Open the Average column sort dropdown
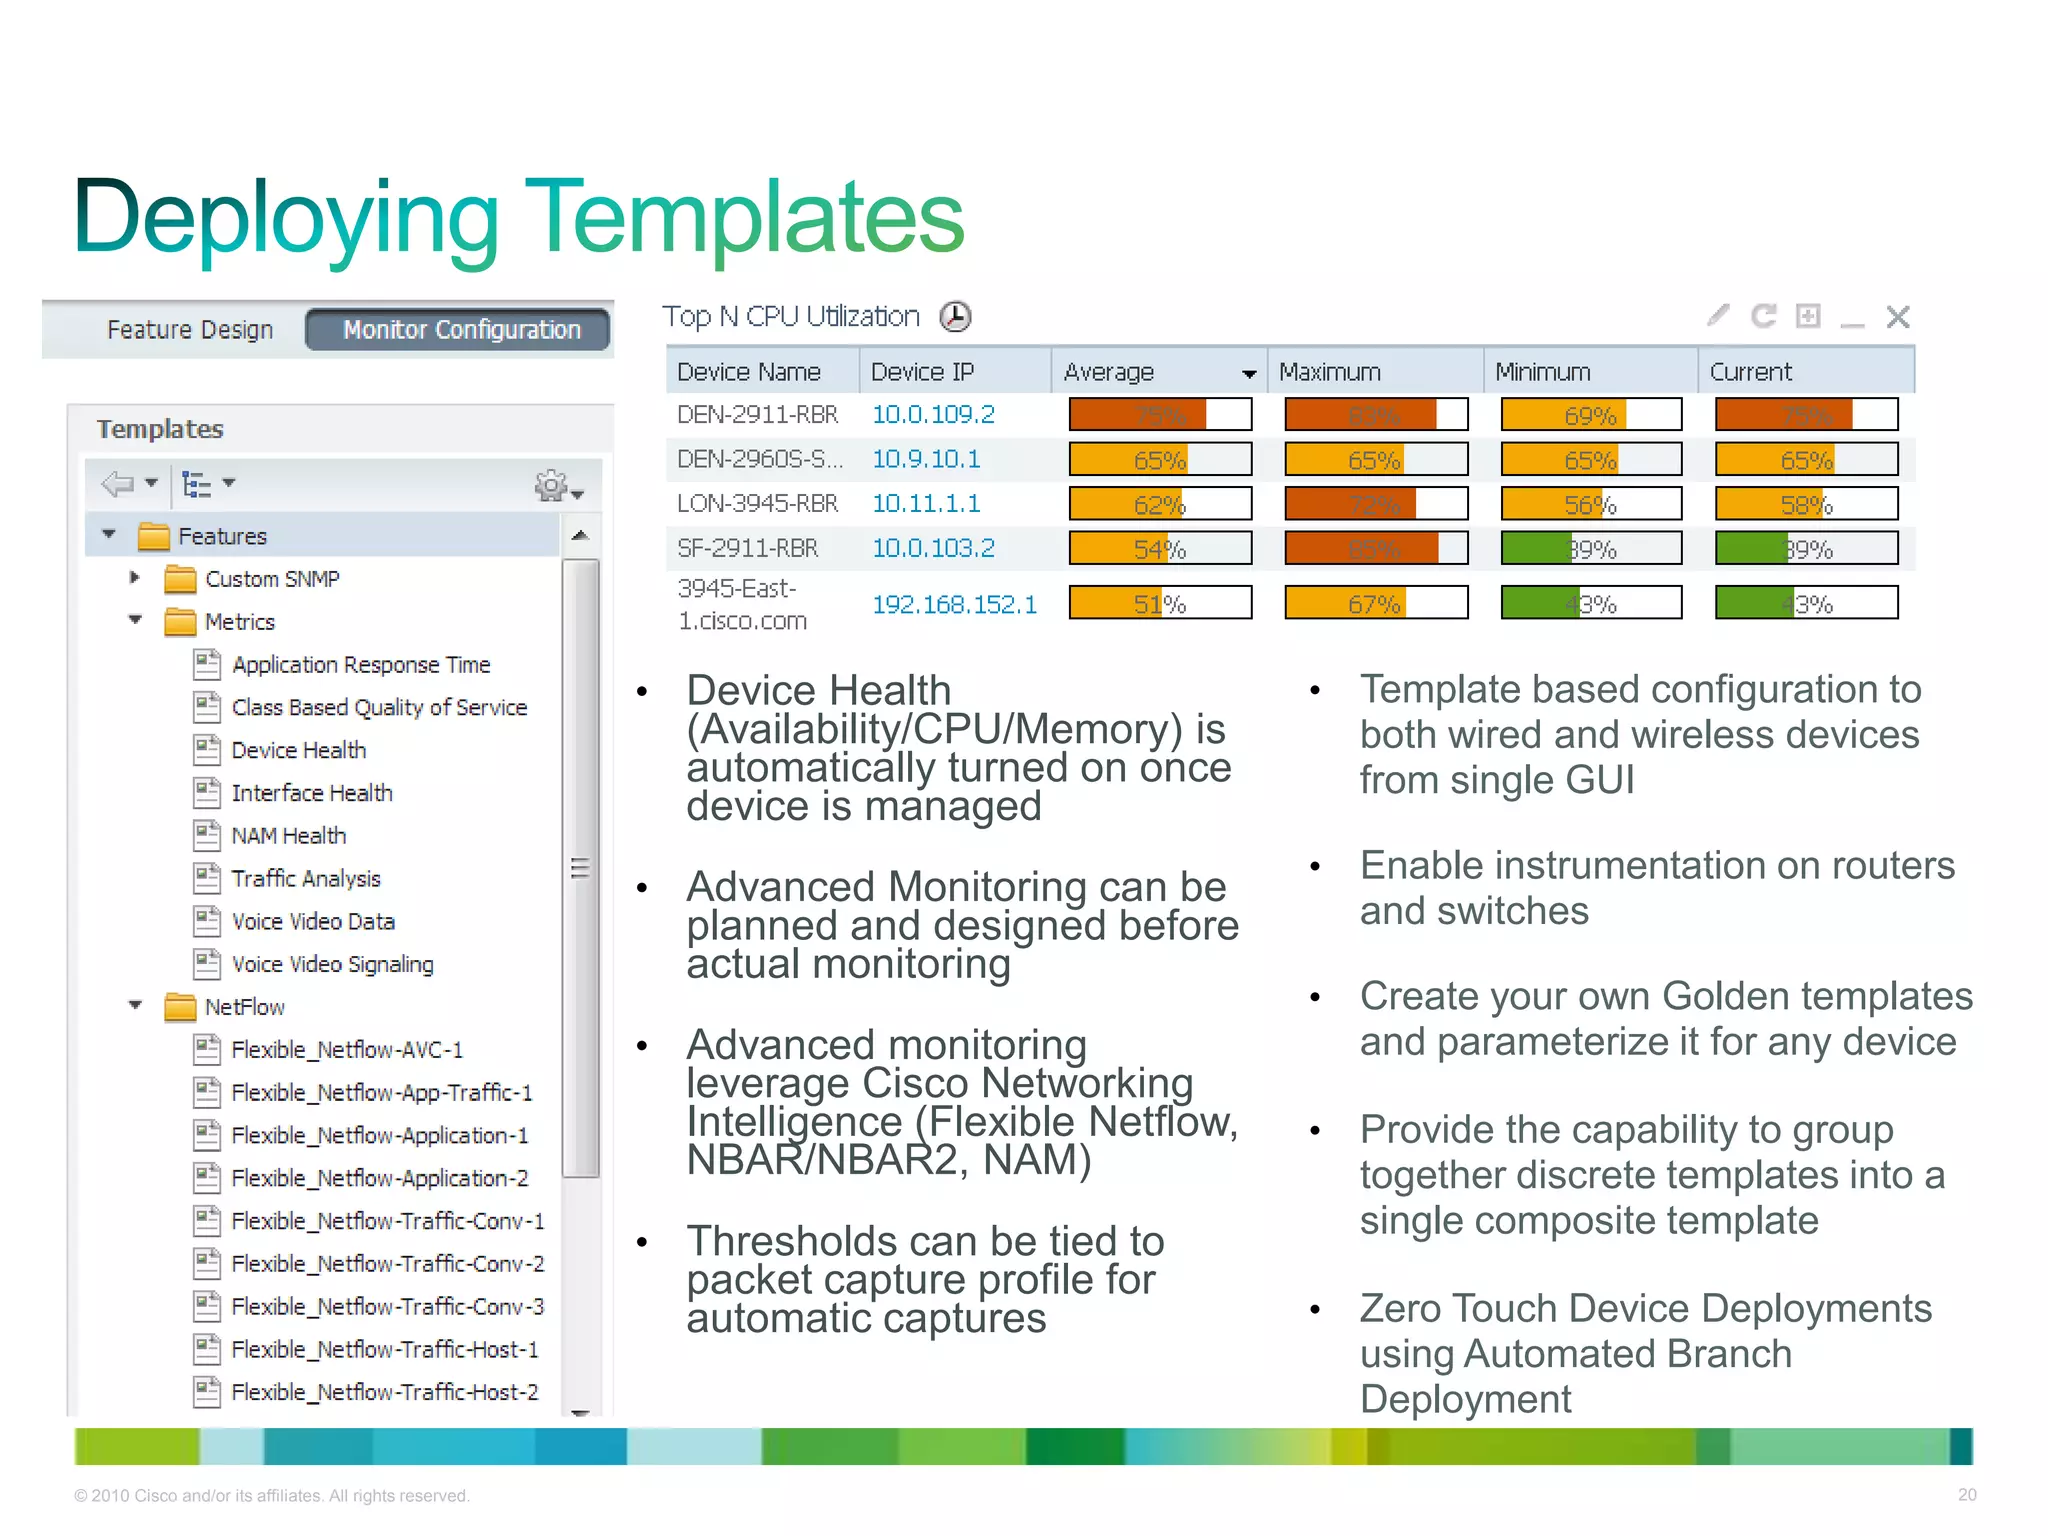This screenshot has height=1536, width=2048. point(1248,374)
